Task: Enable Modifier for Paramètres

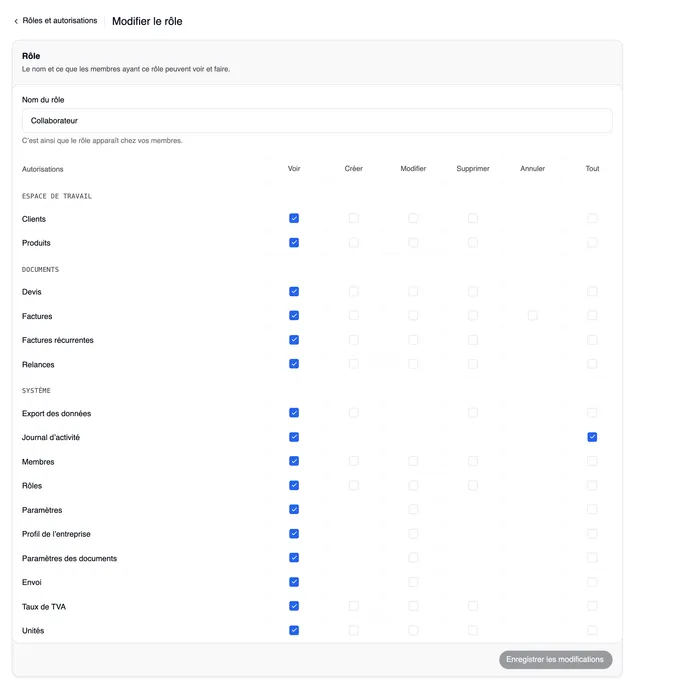Action: (x=413, y=510)
